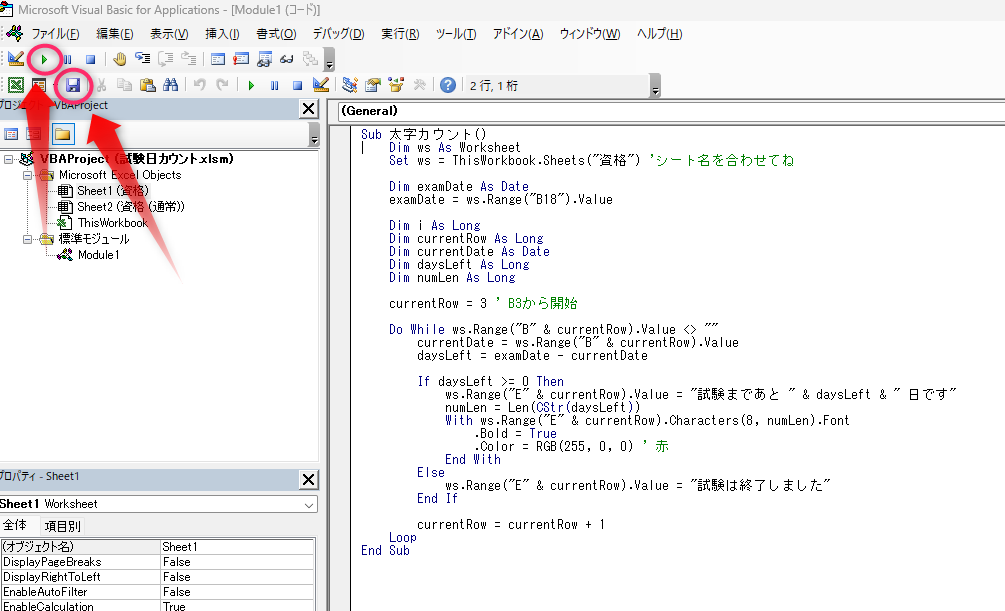Open the アドイン(A) menu
The image size is (1005, 611).
click(518, 34)
